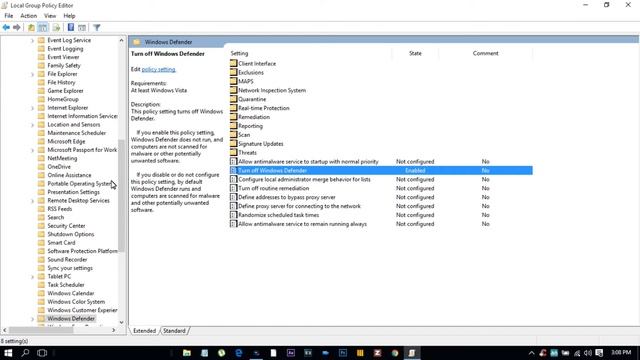Screen dimensions: 640x360
Task: Switch to the Standard tab
Action: (174, 331)
